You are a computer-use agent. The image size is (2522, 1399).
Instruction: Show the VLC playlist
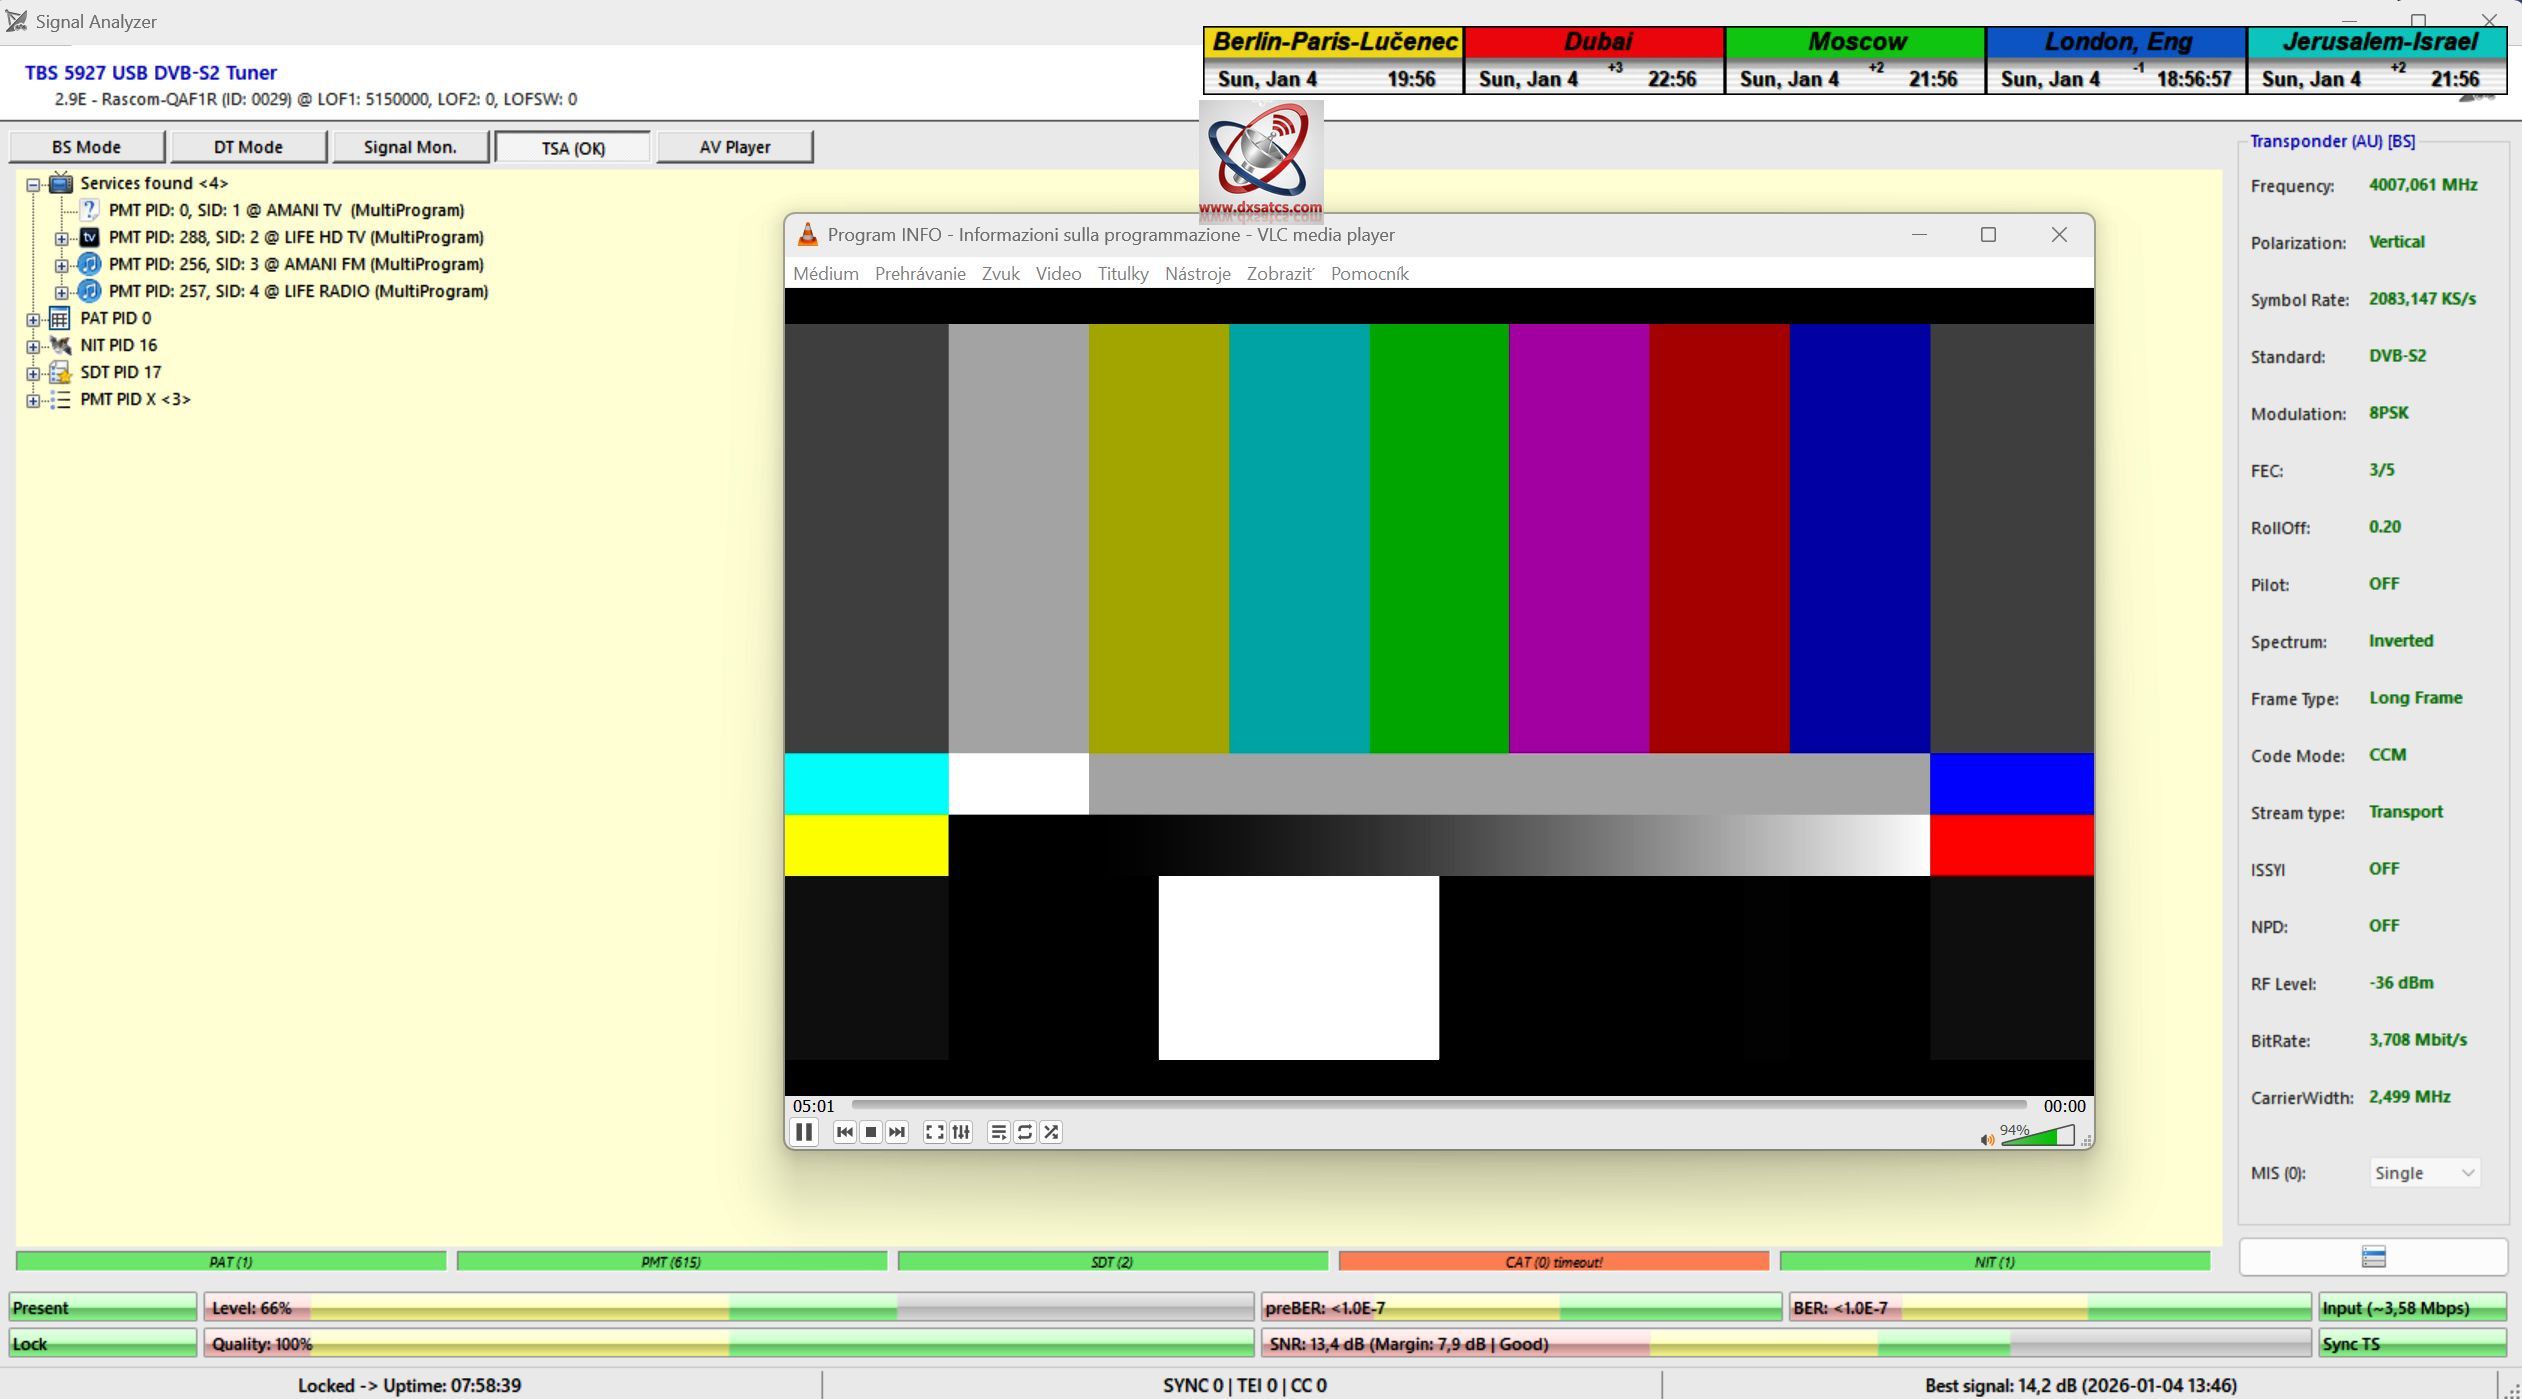click(x=998, y=1132)
